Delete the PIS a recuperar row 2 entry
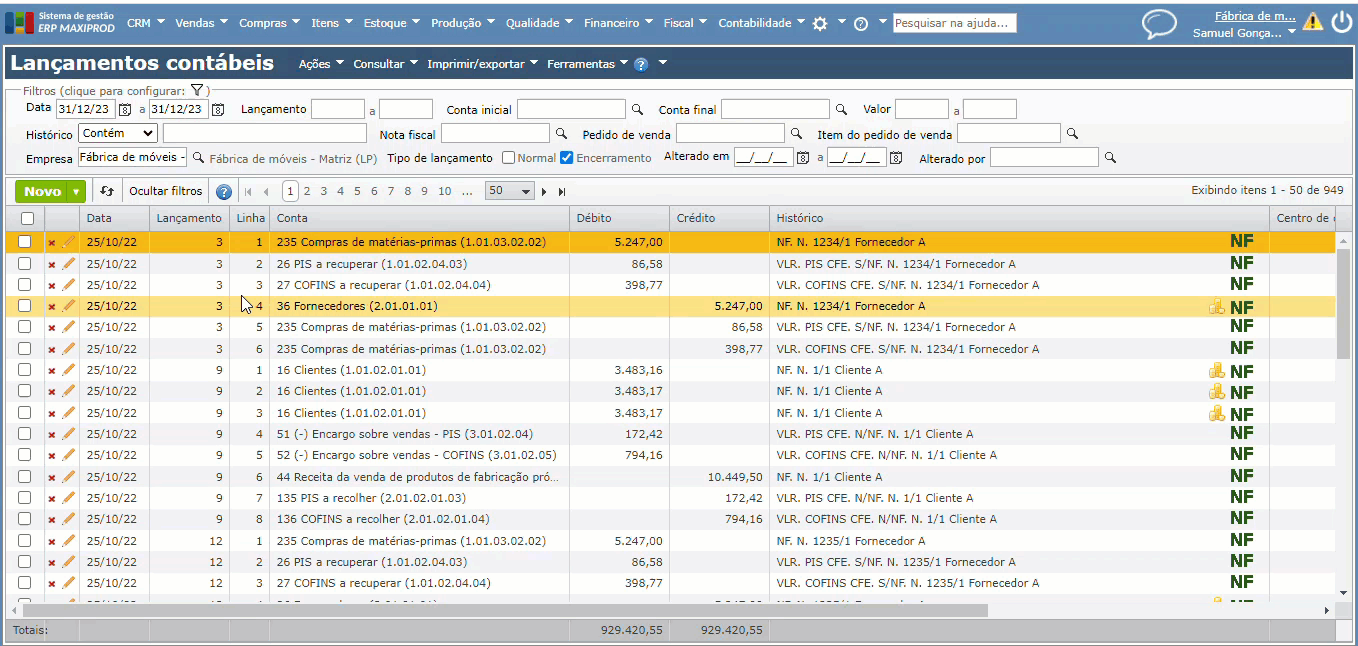 52,264
